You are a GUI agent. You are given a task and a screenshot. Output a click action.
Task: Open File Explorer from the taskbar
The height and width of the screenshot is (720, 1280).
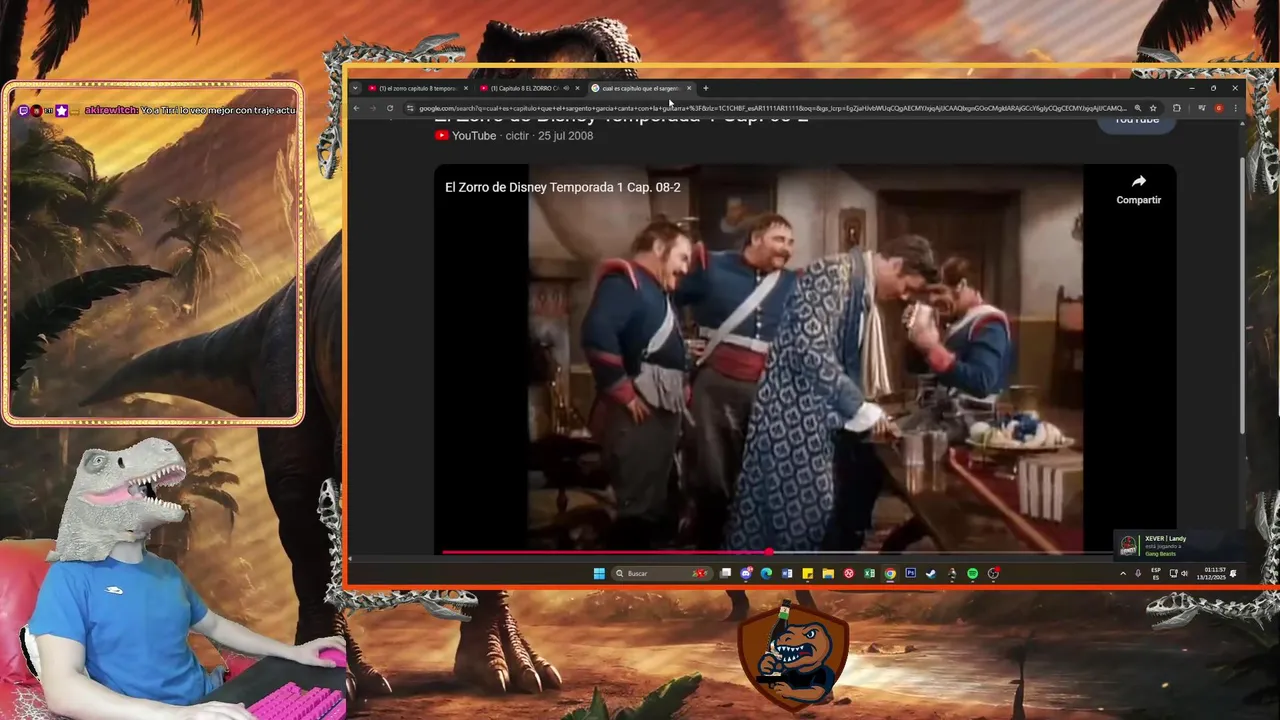[828, 574]
